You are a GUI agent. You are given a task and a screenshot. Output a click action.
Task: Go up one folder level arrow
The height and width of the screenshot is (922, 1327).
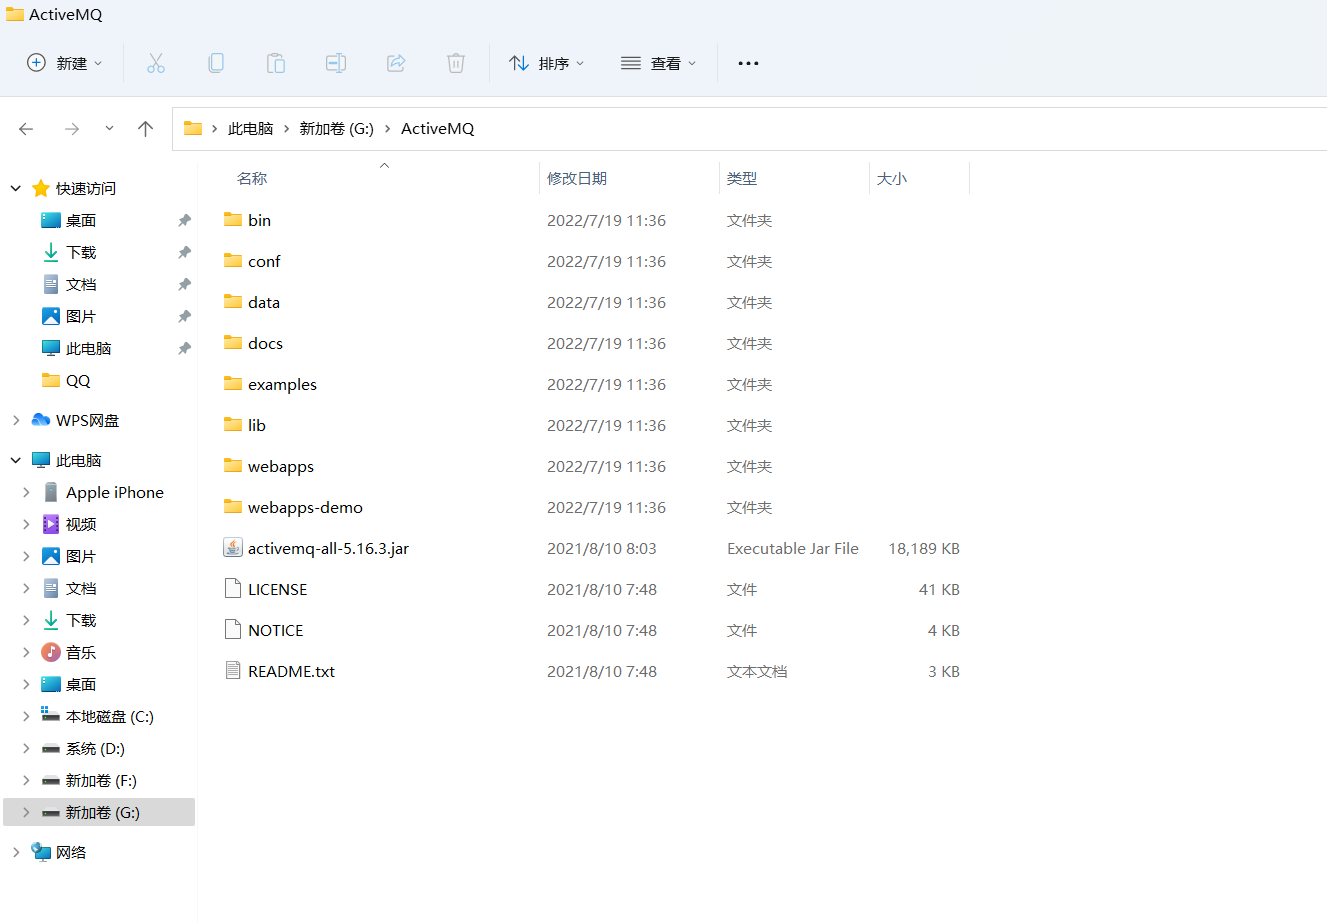click(146, 129)
